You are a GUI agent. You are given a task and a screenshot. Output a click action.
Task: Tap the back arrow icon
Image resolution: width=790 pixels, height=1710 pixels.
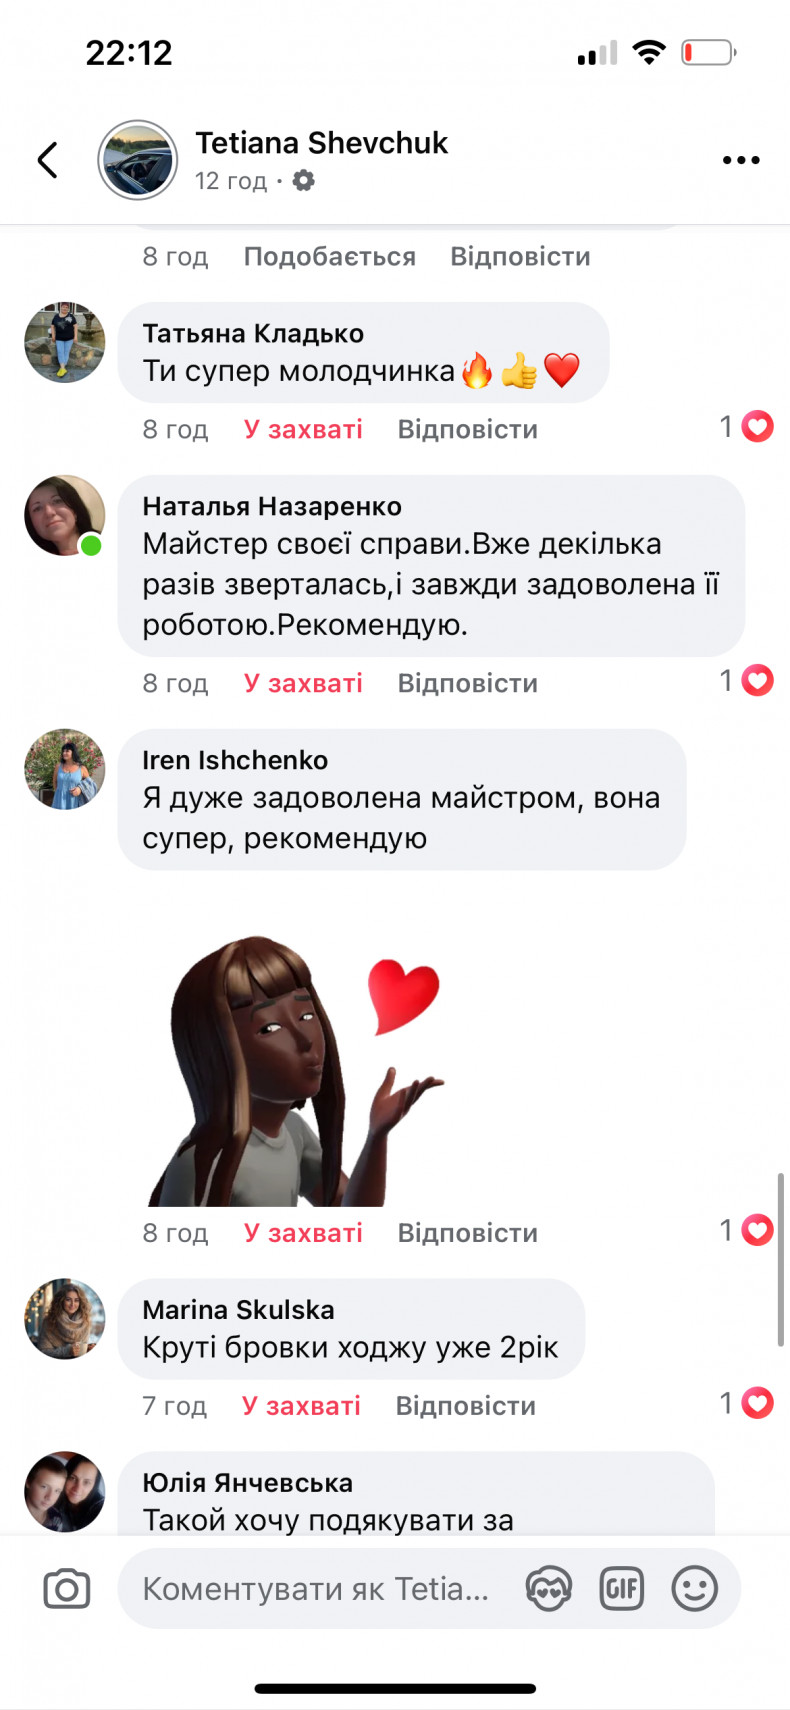point(47,160)
